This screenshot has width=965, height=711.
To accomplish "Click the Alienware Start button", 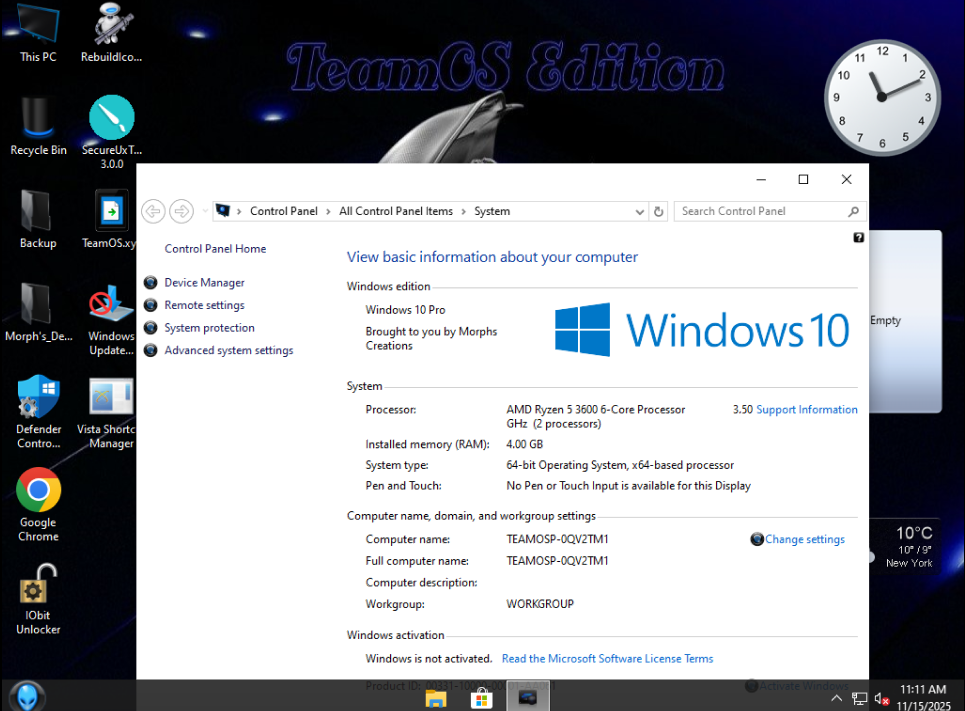I will tap(27, 695).
